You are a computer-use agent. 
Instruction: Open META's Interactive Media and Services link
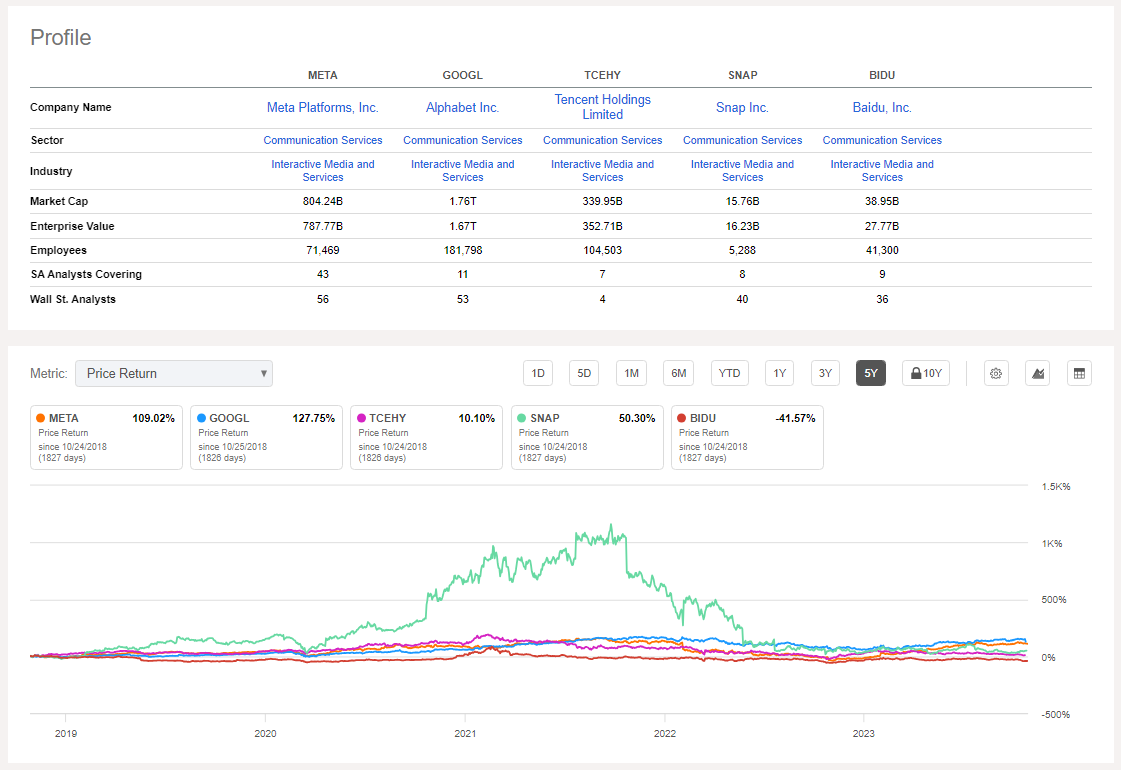tap(322, 171)
